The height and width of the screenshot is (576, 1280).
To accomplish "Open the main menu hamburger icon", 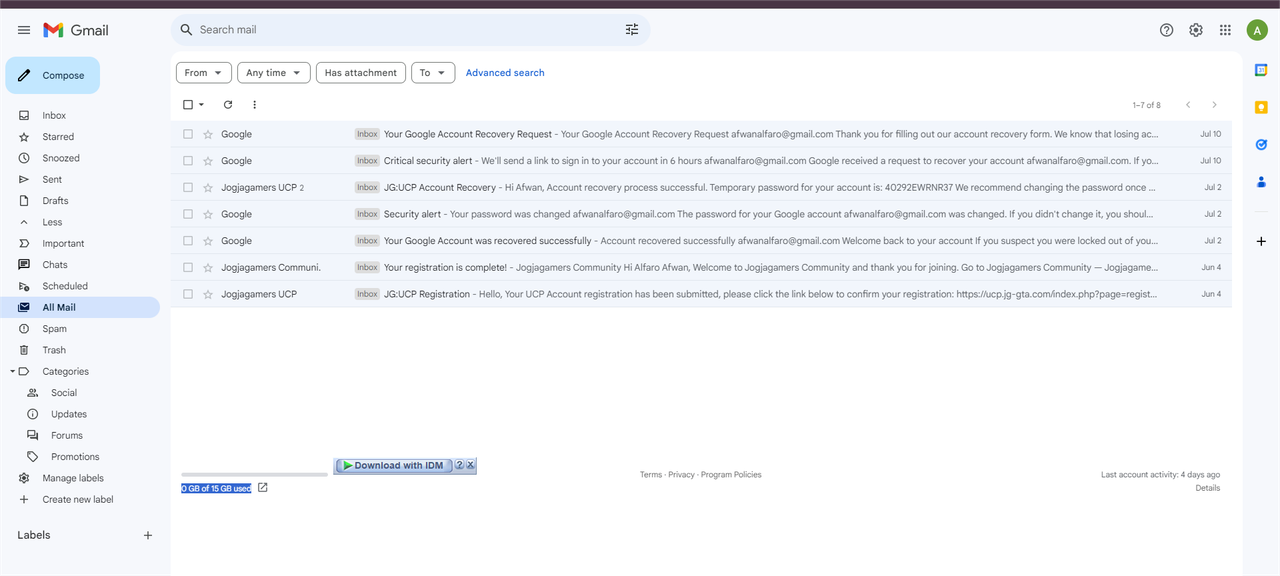I will point(24,30).
